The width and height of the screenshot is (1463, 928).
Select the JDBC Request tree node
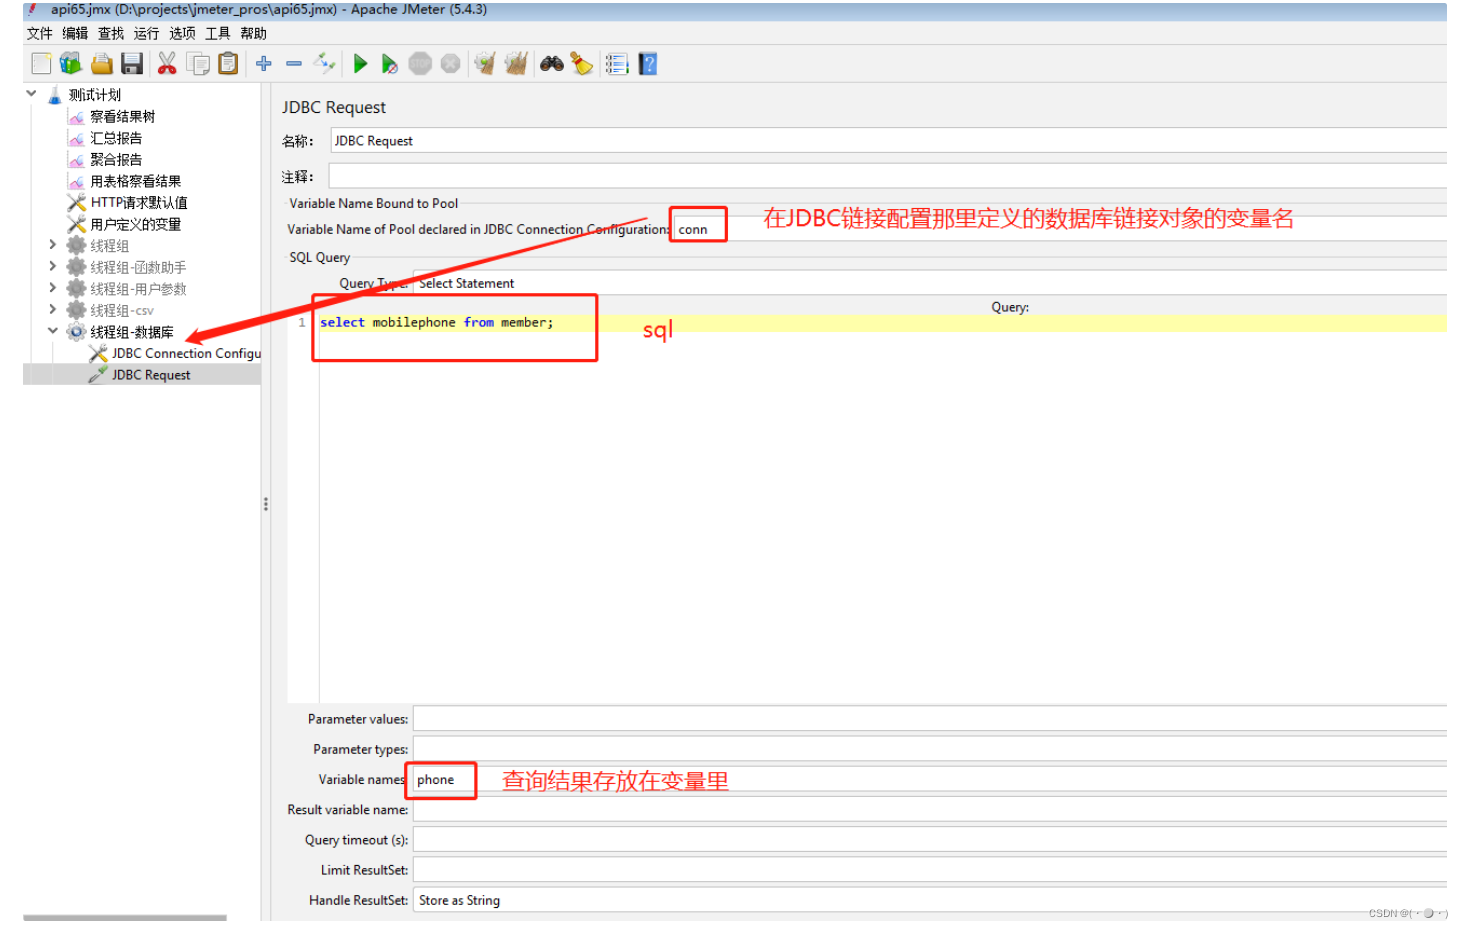[x=151, y=375]
